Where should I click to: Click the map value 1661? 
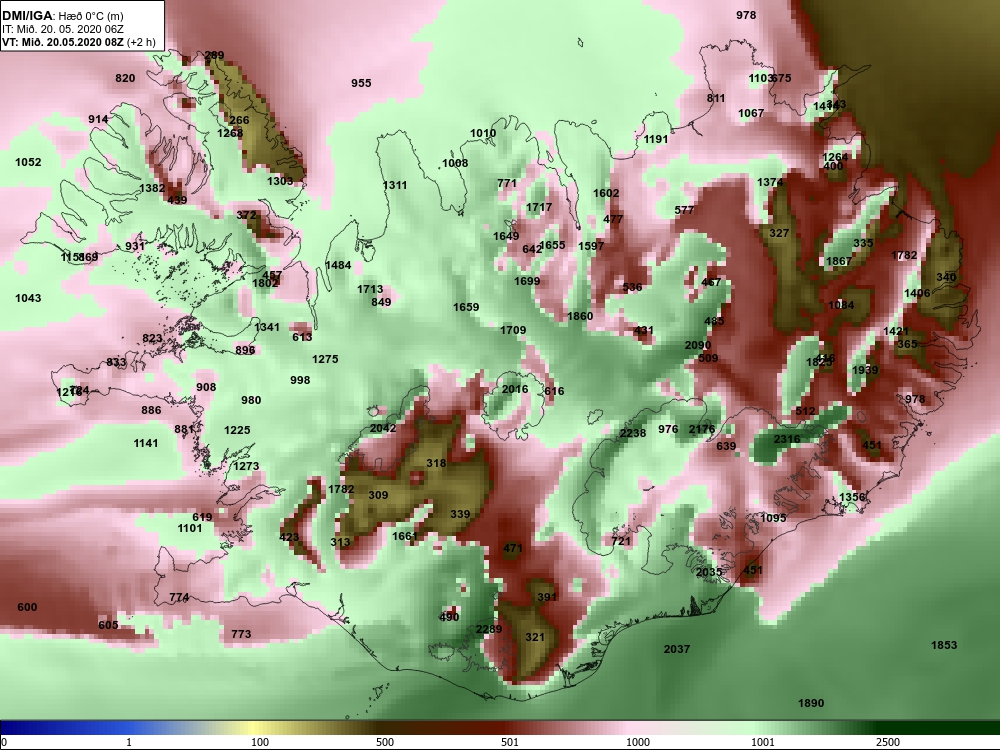tap(404, 536)
